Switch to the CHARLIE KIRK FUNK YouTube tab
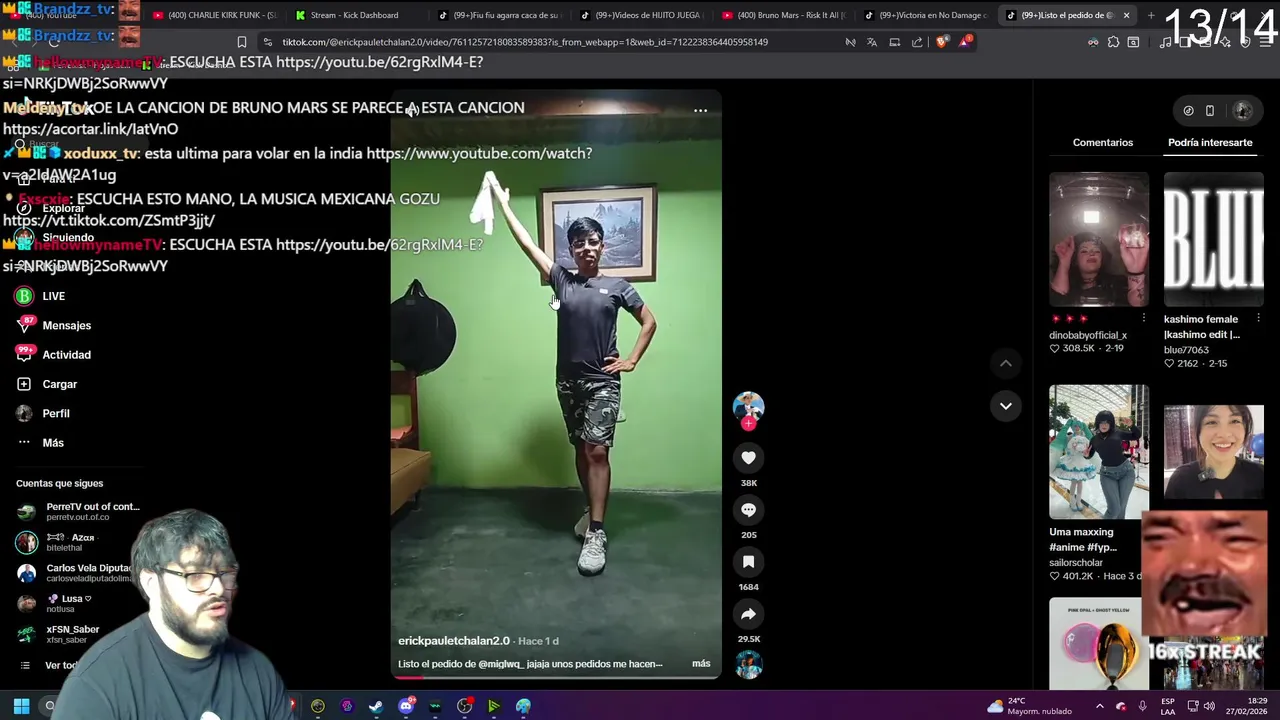The height and width of the screenshot is (720, 1280). tap(215, 15)
